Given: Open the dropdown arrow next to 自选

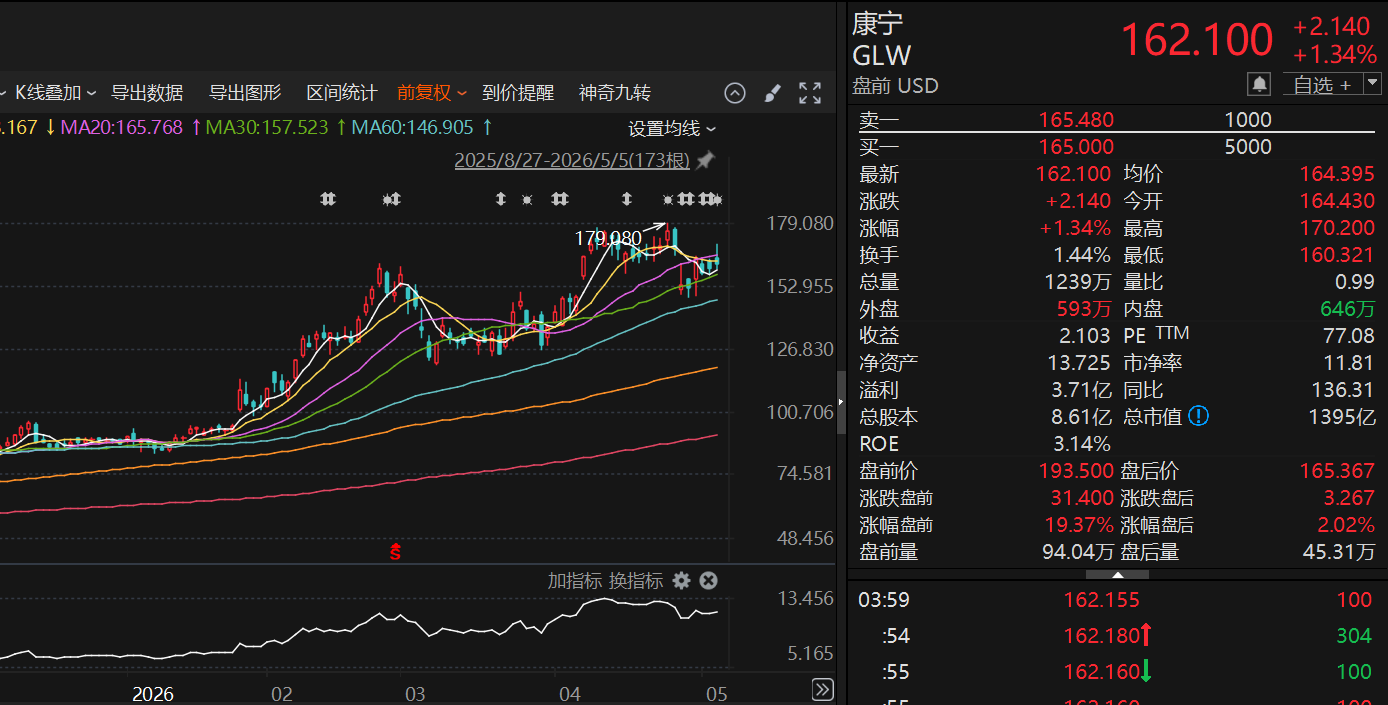Looking at the screenshot, I should click(x=1371, y=85).
